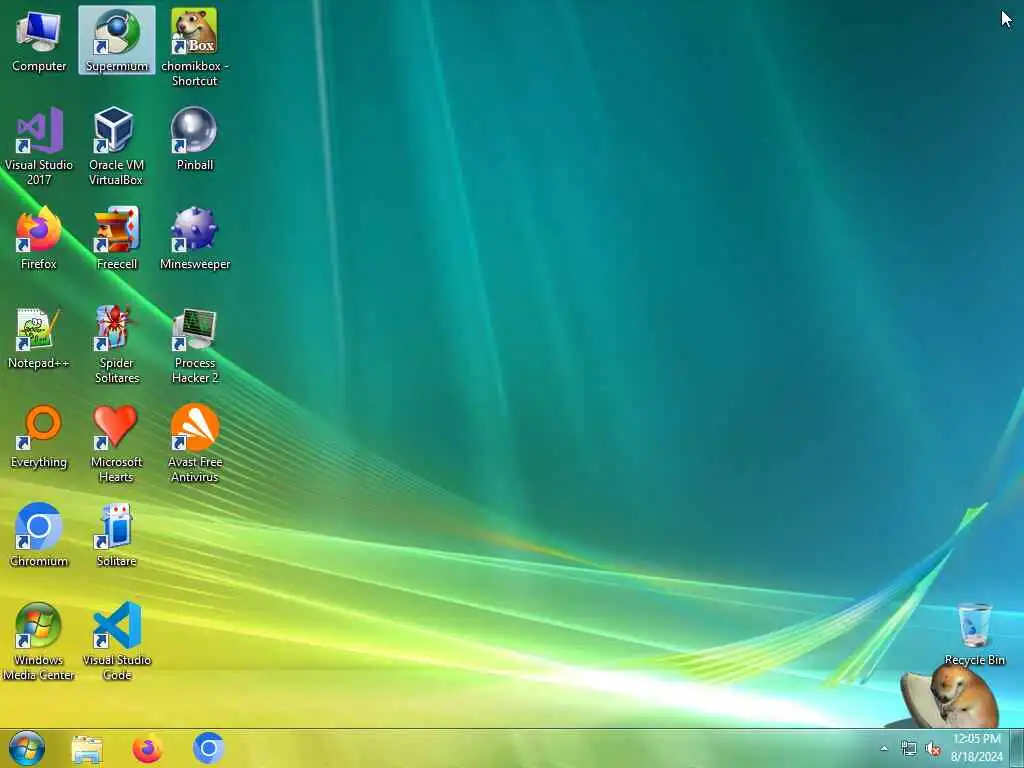This screenshot has width=1024, height=768.
Task: Open the clock showing 12:05 PM
Action: coord(976,748)
